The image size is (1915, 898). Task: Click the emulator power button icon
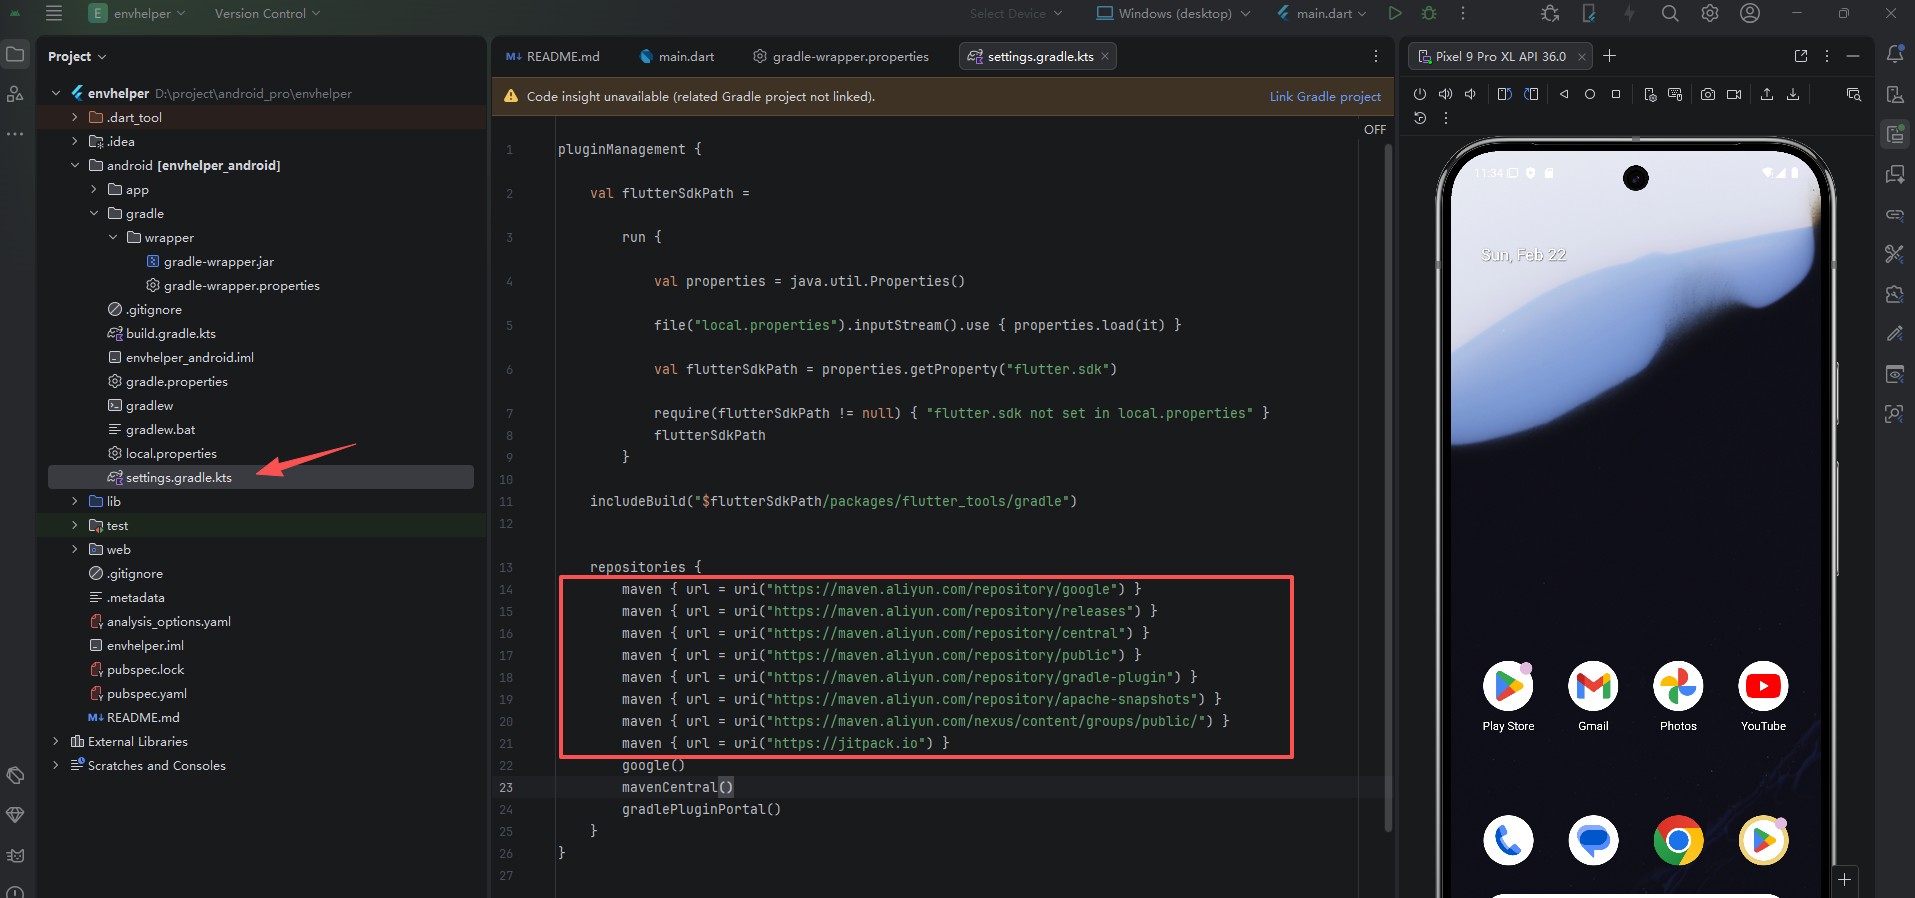click(x=1419, y=94)
